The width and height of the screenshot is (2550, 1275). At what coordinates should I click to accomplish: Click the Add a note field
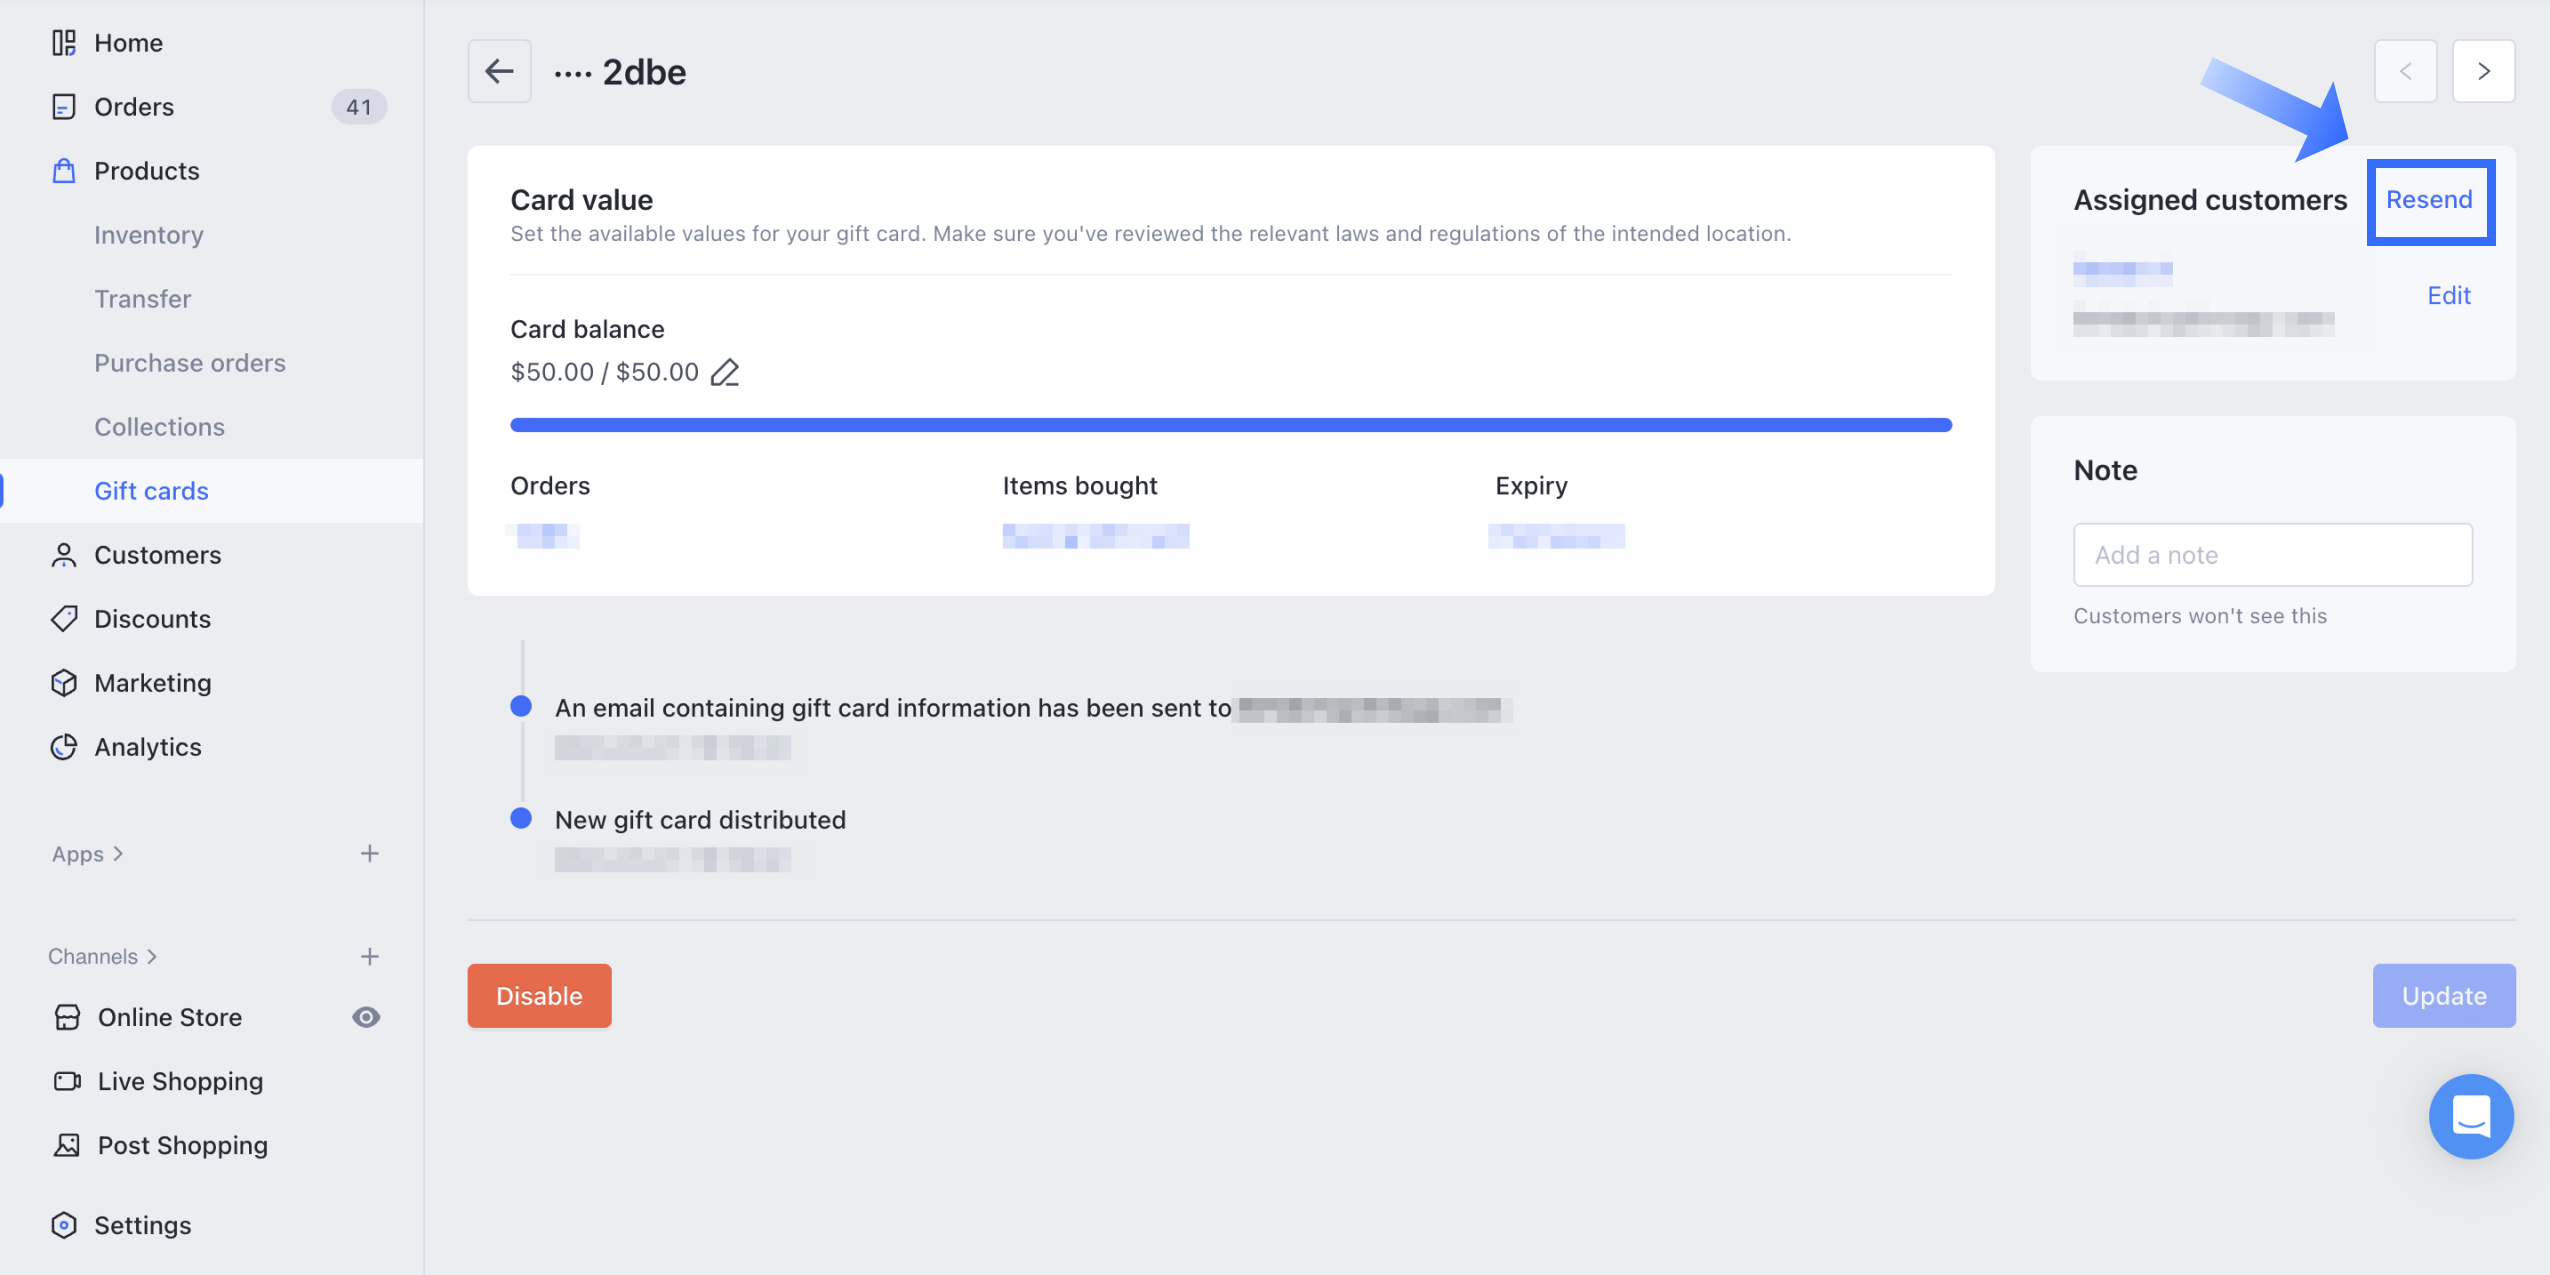[2272, 555]
